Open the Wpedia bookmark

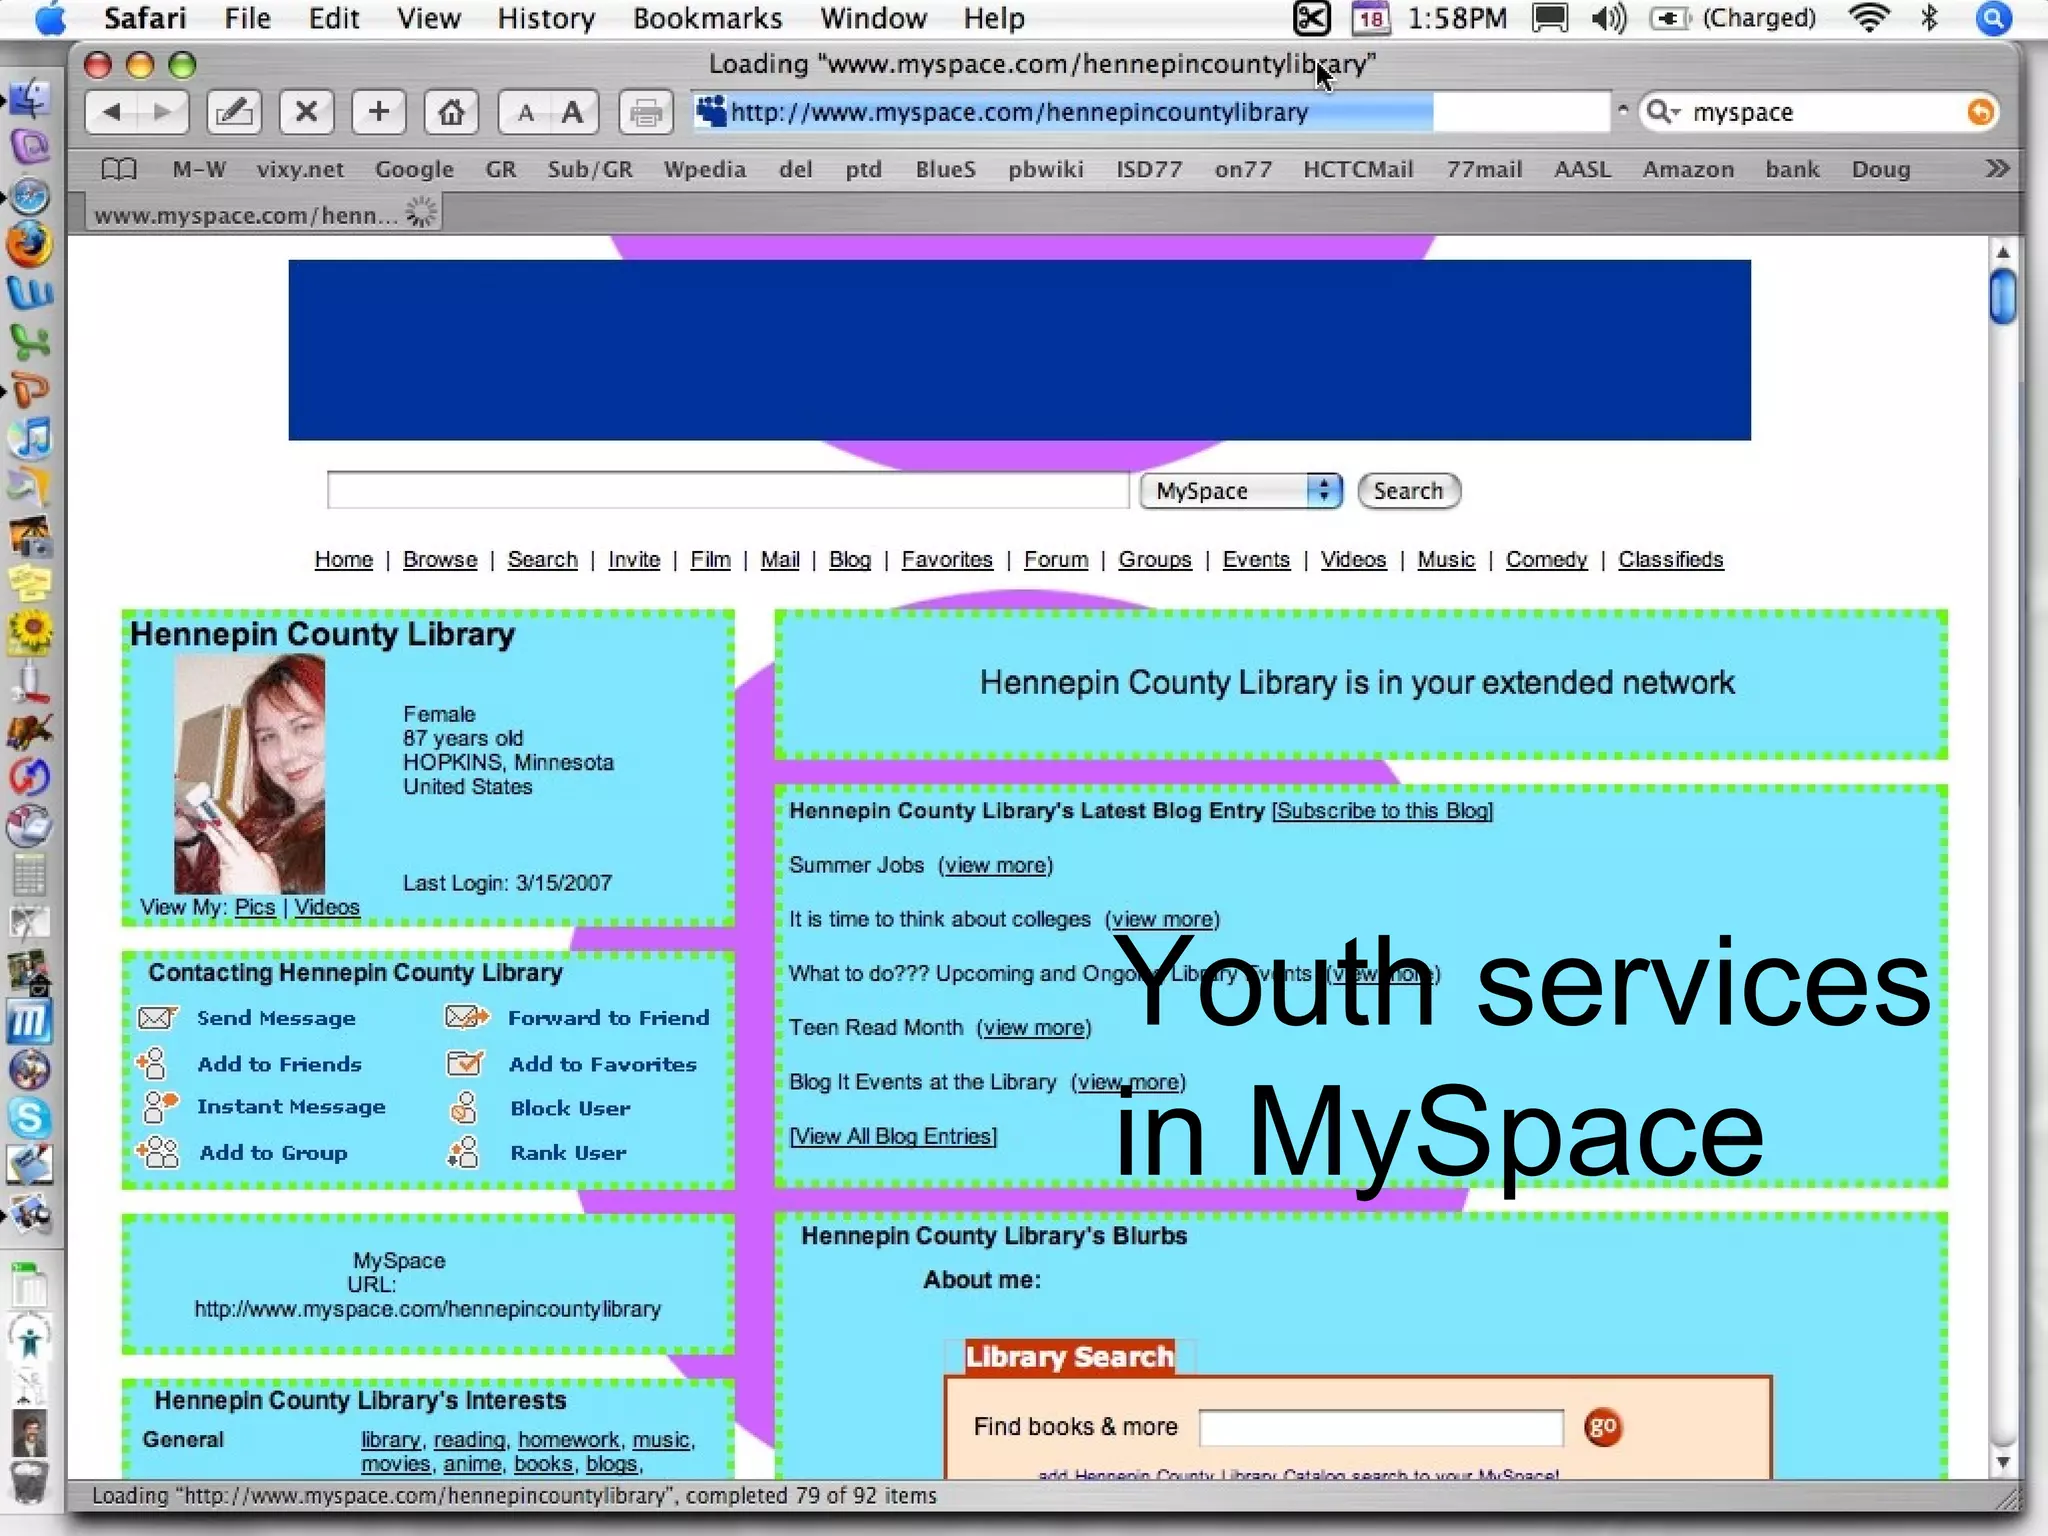point(705,169)
